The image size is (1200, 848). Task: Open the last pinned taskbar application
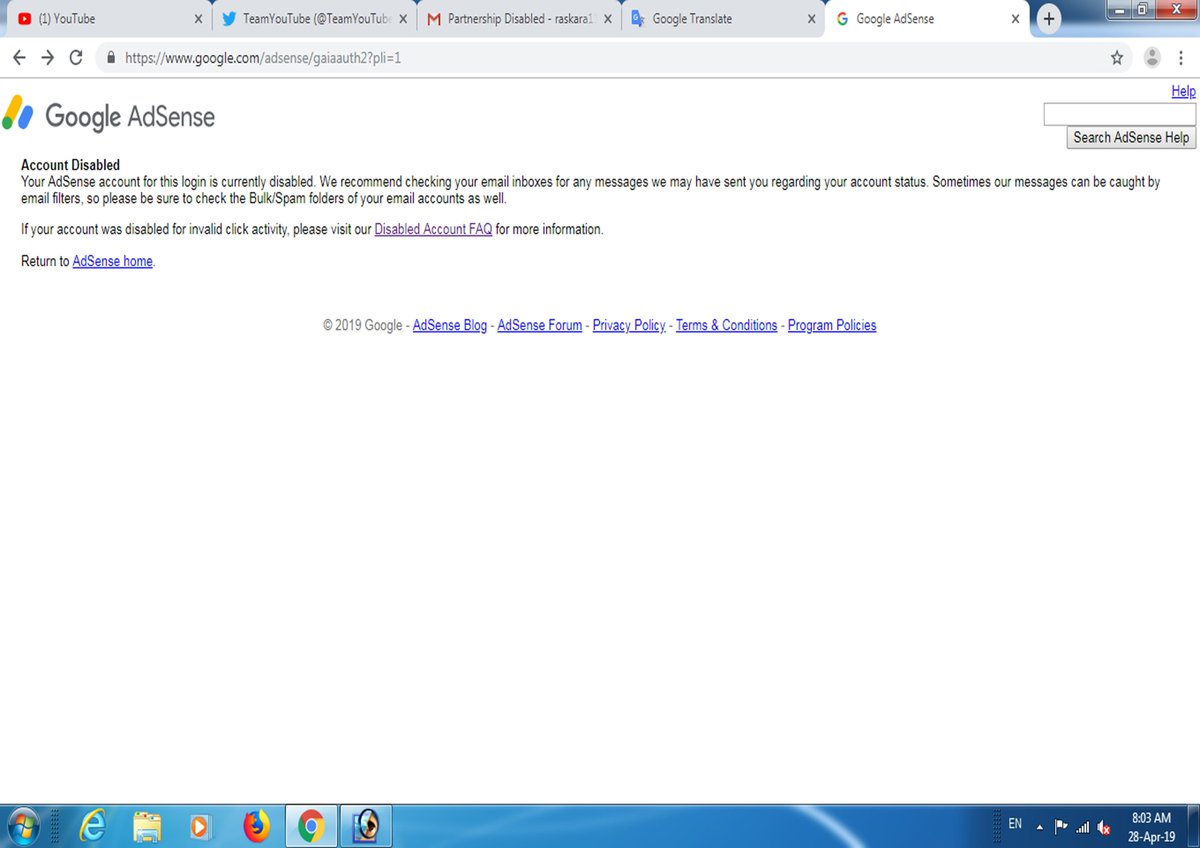(366, 826)
